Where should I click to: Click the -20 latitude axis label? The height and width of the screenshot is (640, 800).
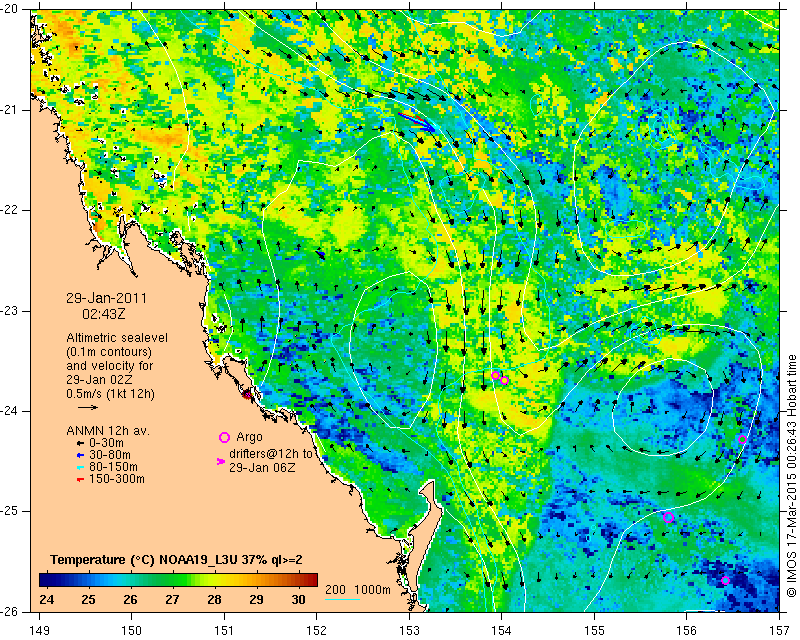(x=10, y=10)
